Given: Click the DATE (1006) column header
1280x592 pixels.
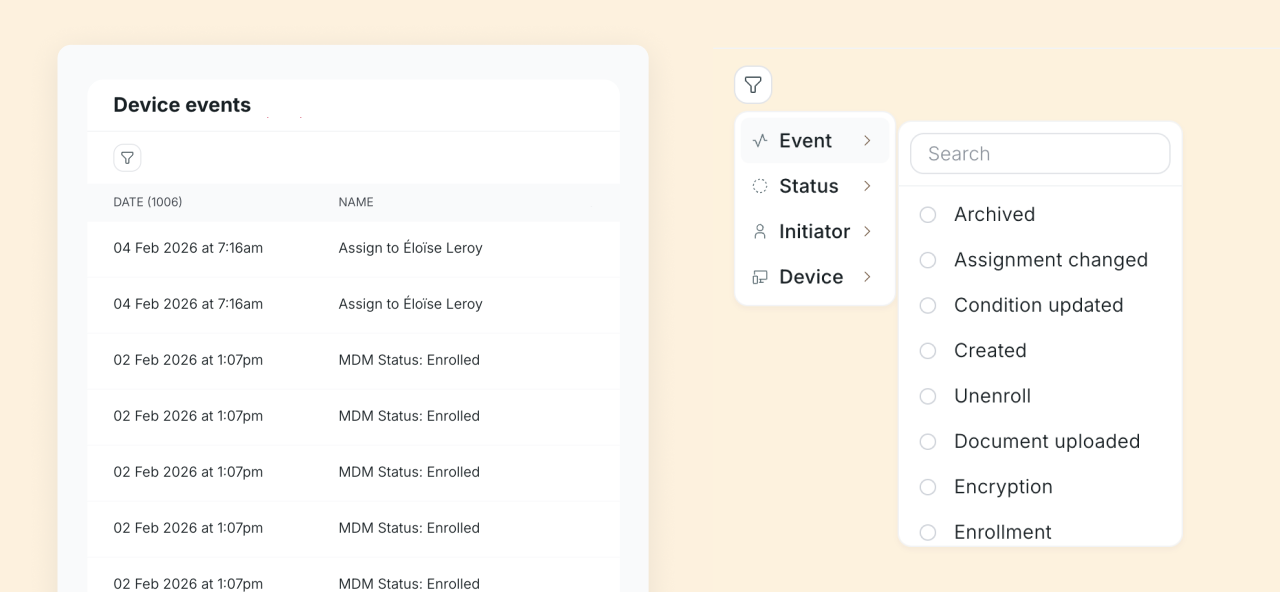Looking at the screenshot, I should point(148,202).
